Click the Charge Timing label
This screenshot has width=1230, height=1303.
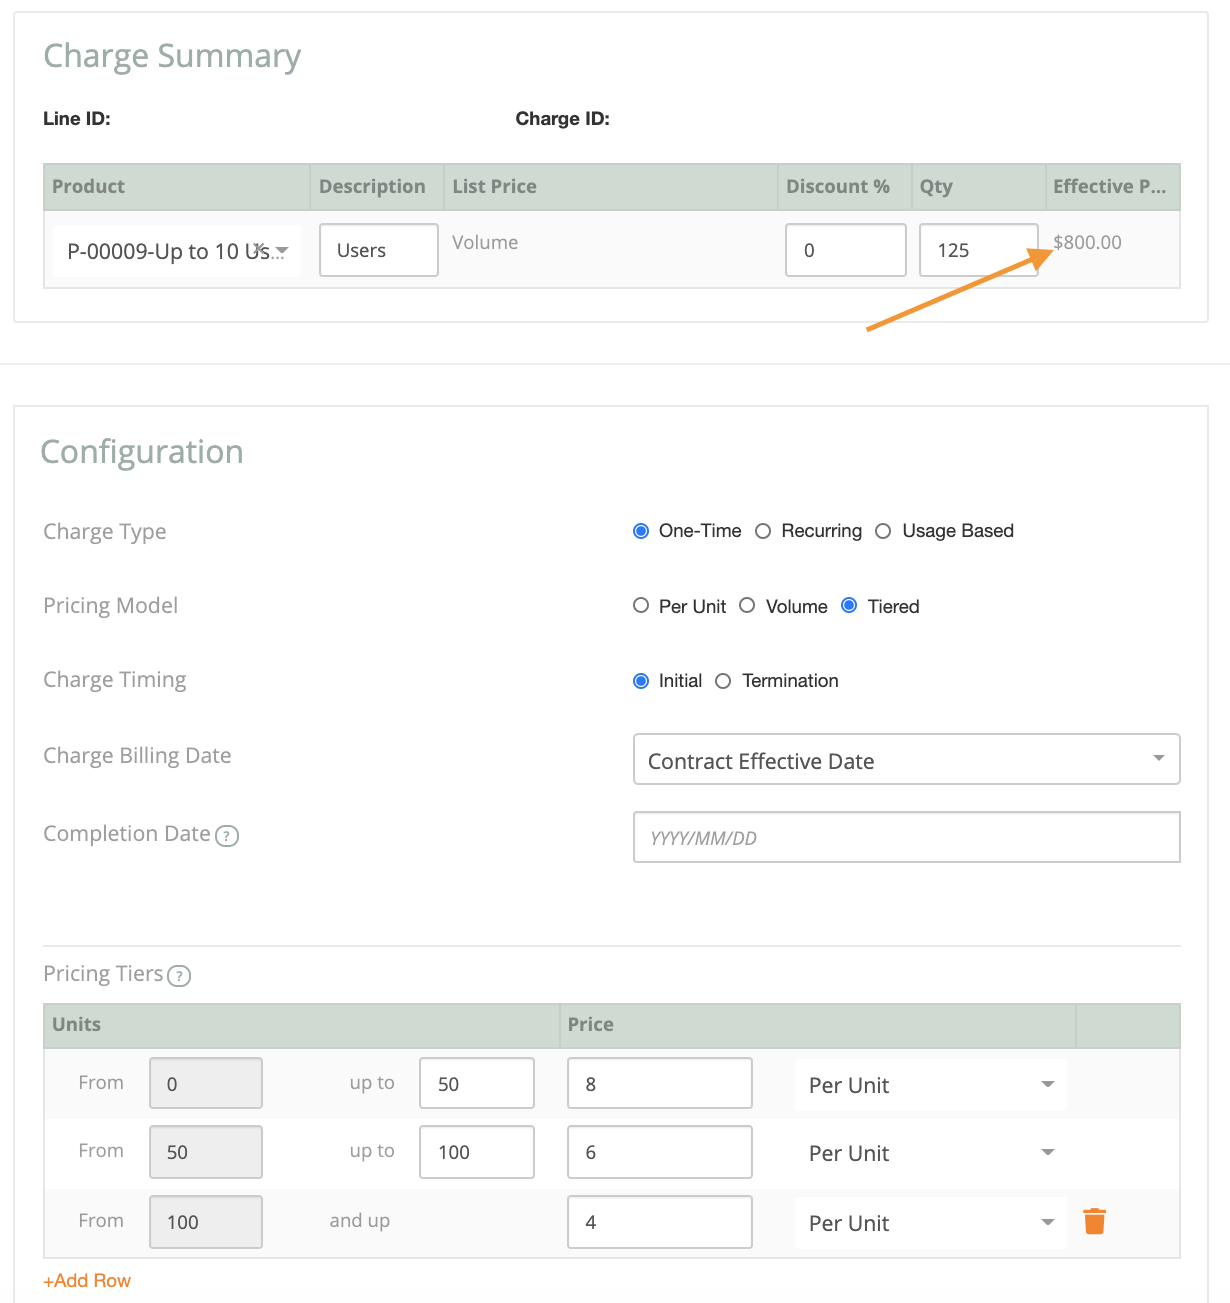click(115, 680)
